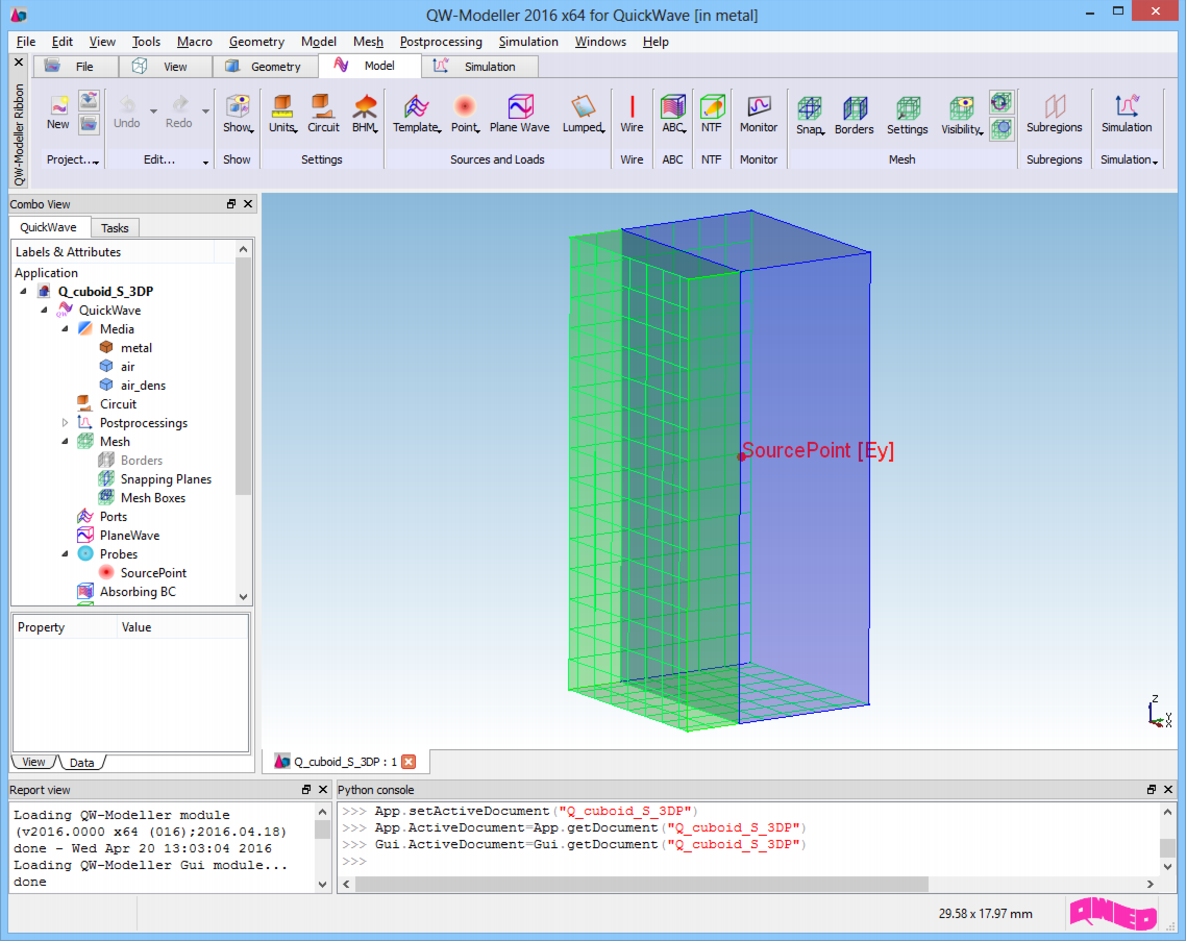Click the NTF box icon
The height and width of the screenshot is (943, 1187).
point(712,114)
